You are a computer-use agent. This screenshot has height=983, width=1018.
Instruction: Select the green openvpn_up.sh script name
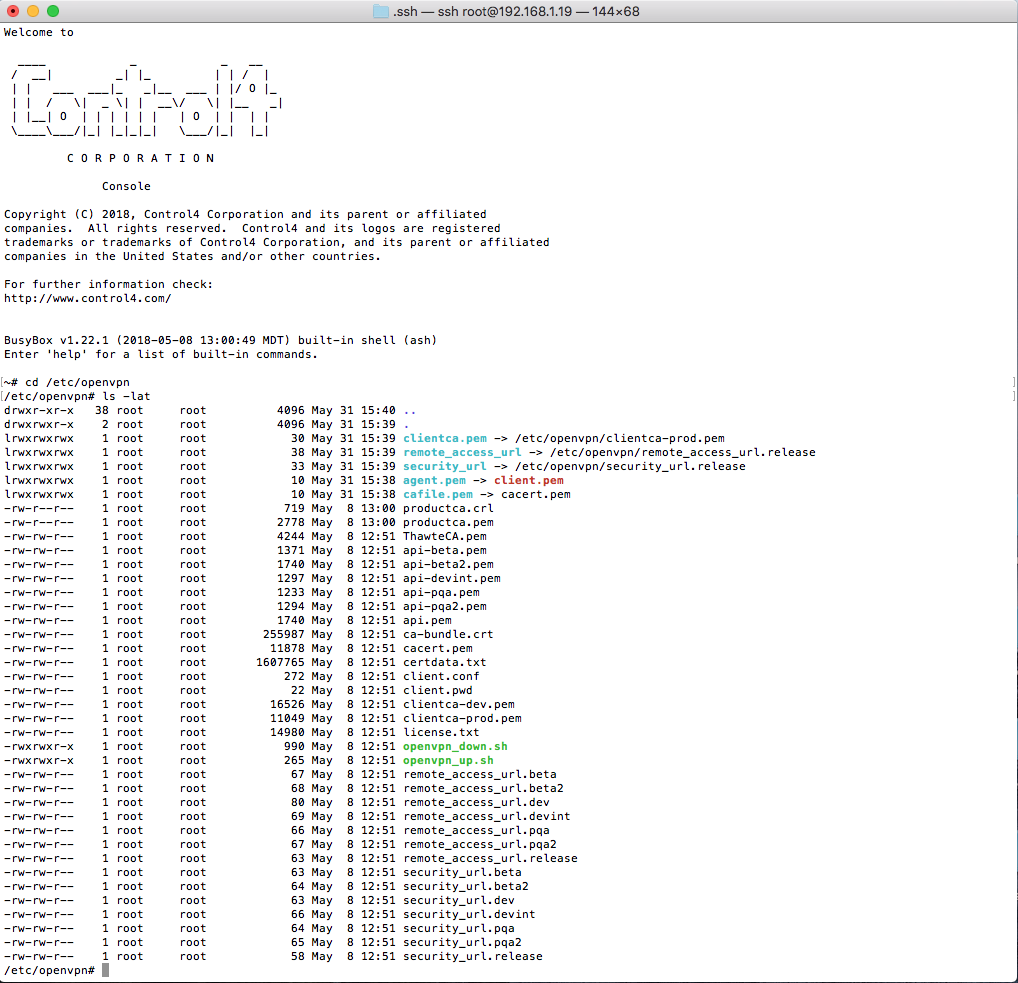pos(448,760)
